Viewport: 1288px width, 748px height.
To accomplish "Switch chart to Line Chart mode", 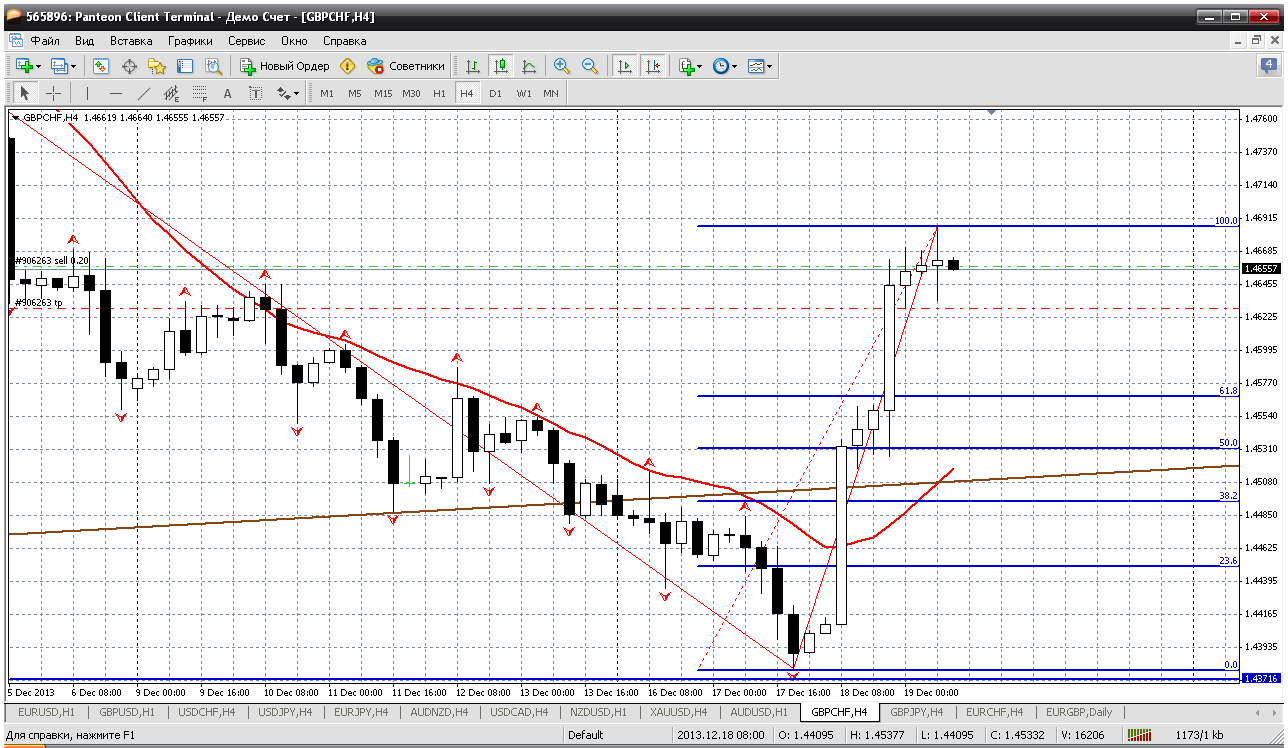I will point(529,66).
